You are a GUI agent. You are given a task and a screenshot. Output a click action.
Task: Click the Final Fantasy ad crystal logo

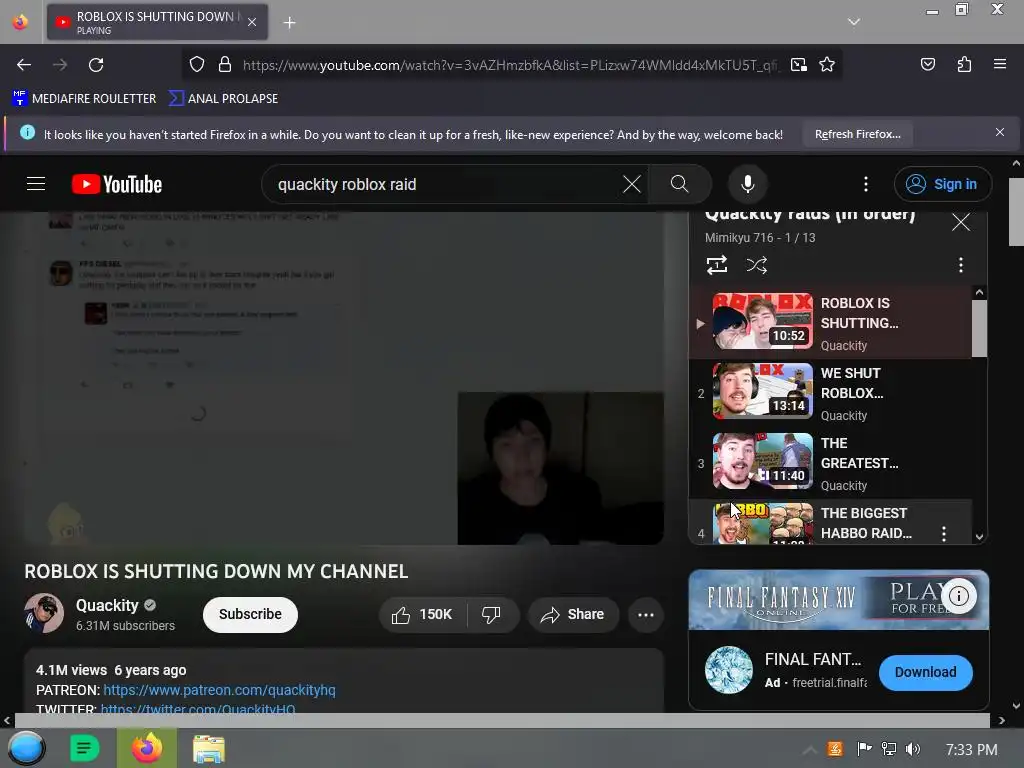pyautogui.click(x=729, y=670)
